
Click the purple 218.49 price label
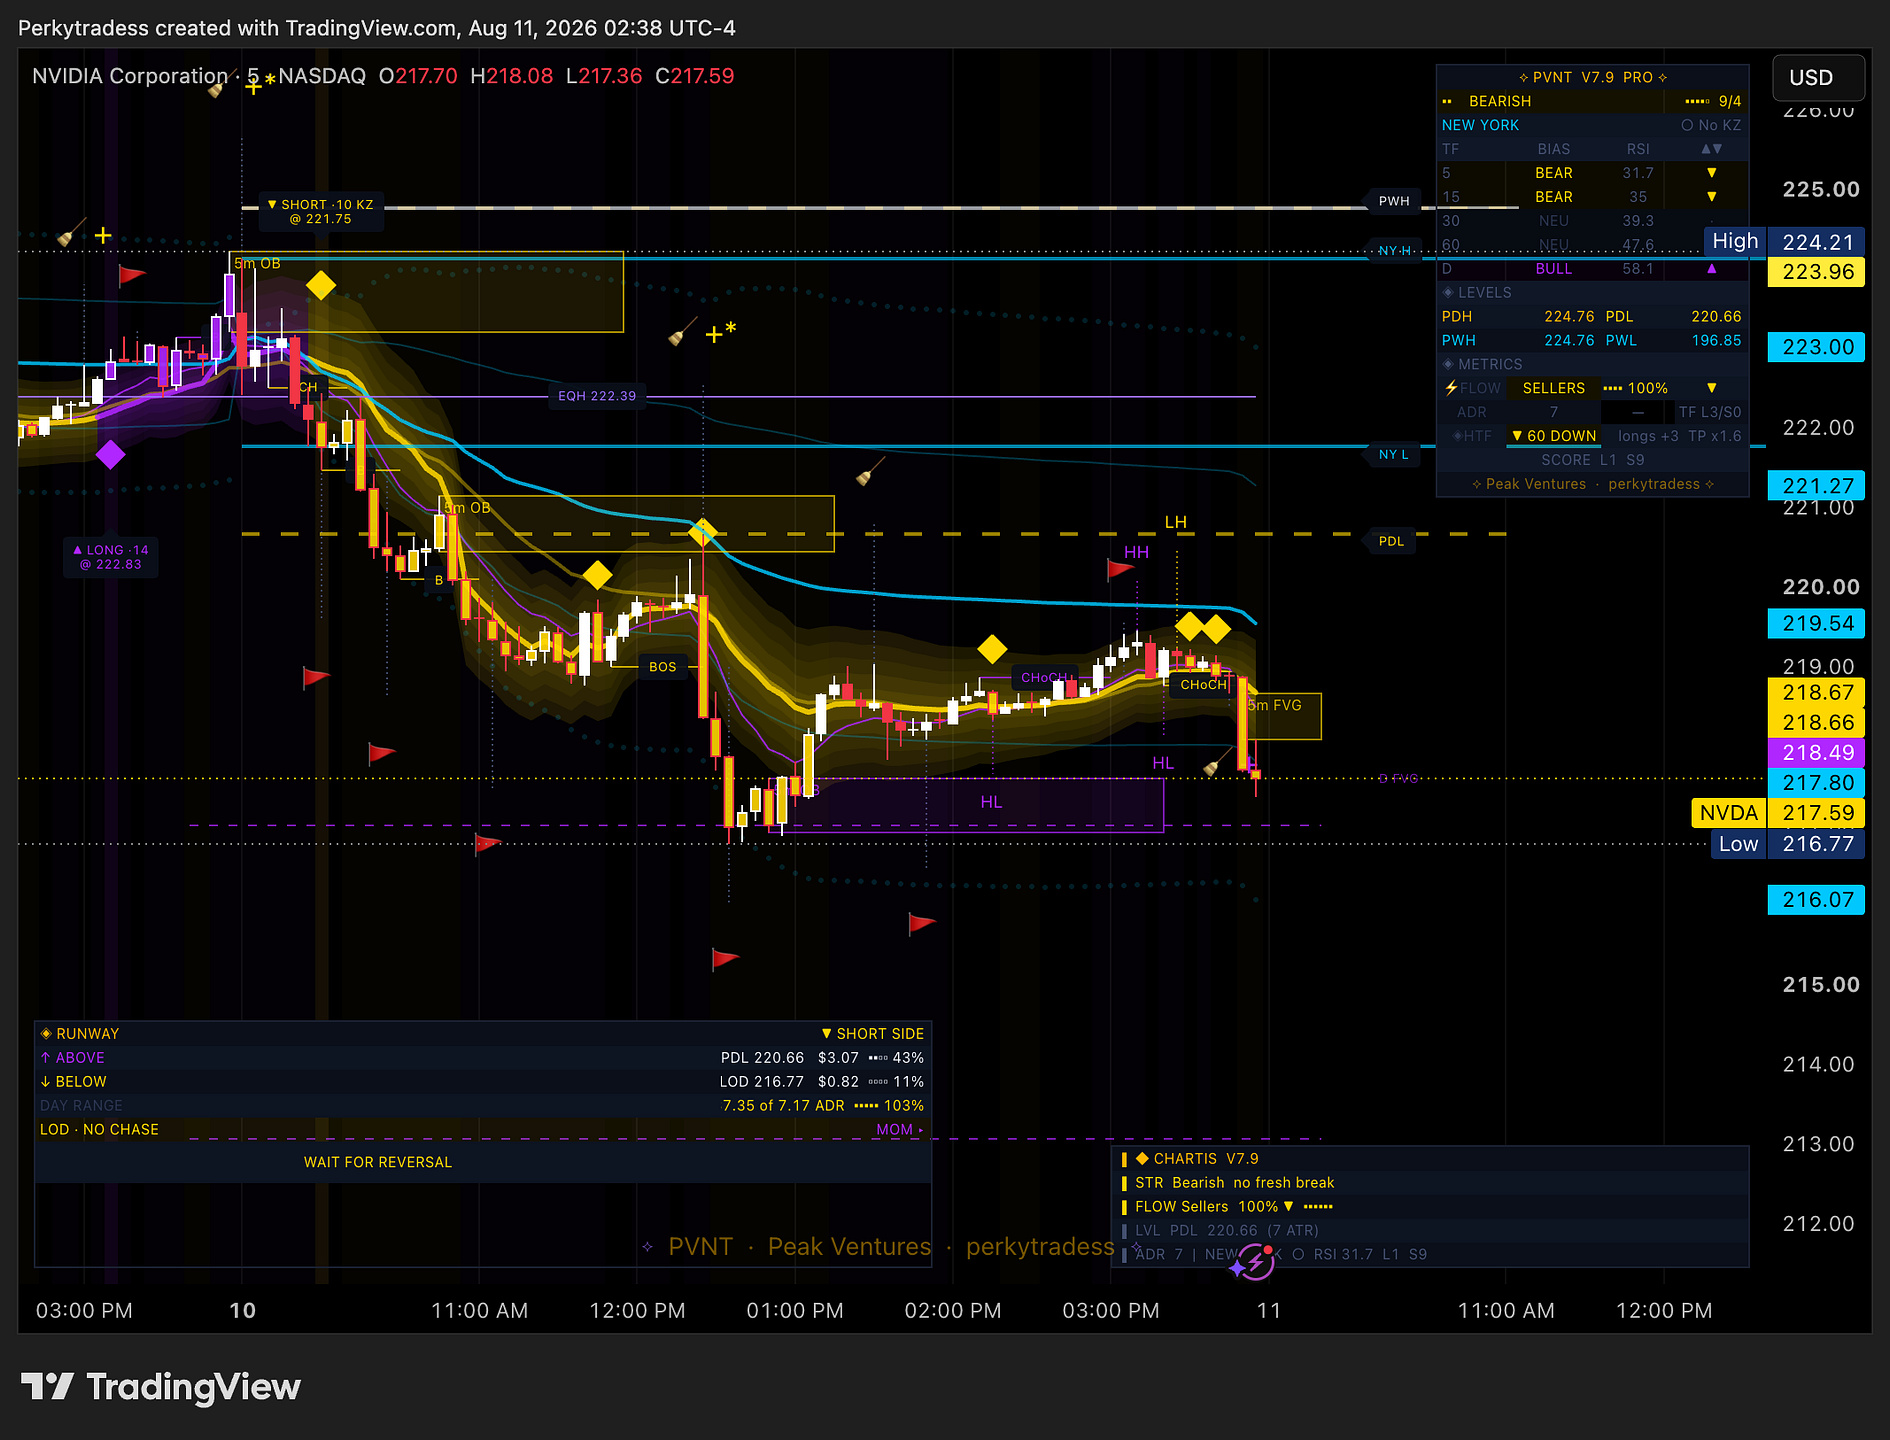point(1817,752)
